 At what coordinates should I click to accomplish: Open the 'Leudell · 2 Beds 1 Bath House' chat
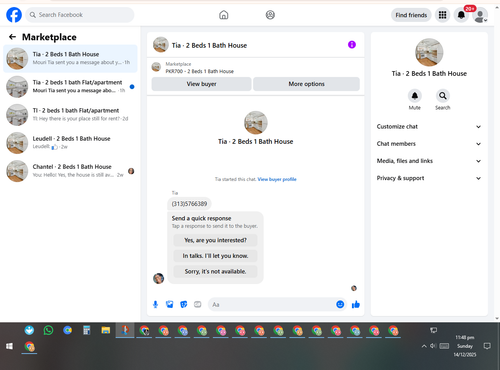coord(70,143)
